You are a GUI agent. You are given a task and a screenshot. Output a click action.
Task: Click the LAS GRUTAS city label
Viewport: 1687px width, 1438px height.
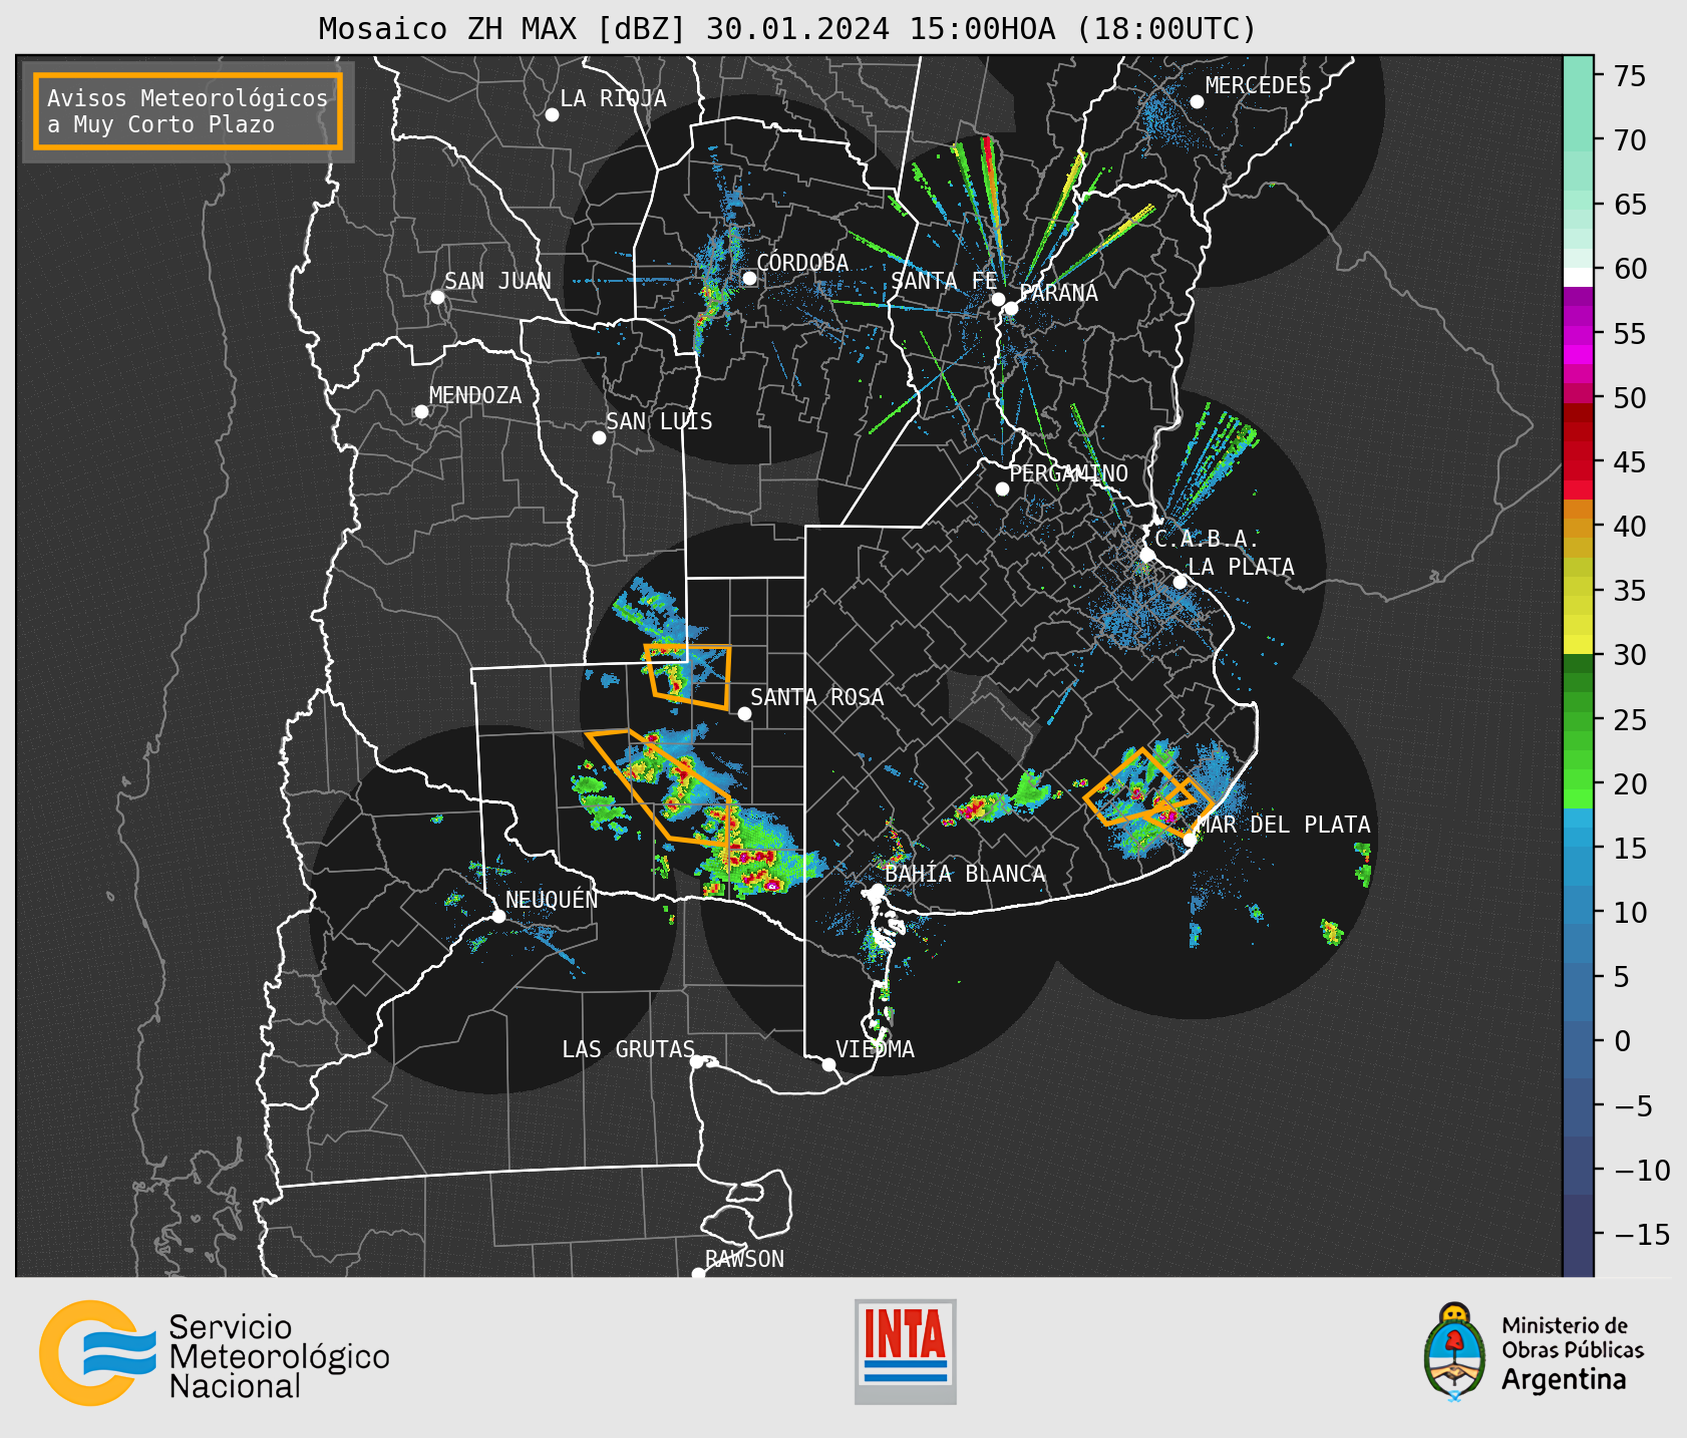click(x=628, y=1049)
